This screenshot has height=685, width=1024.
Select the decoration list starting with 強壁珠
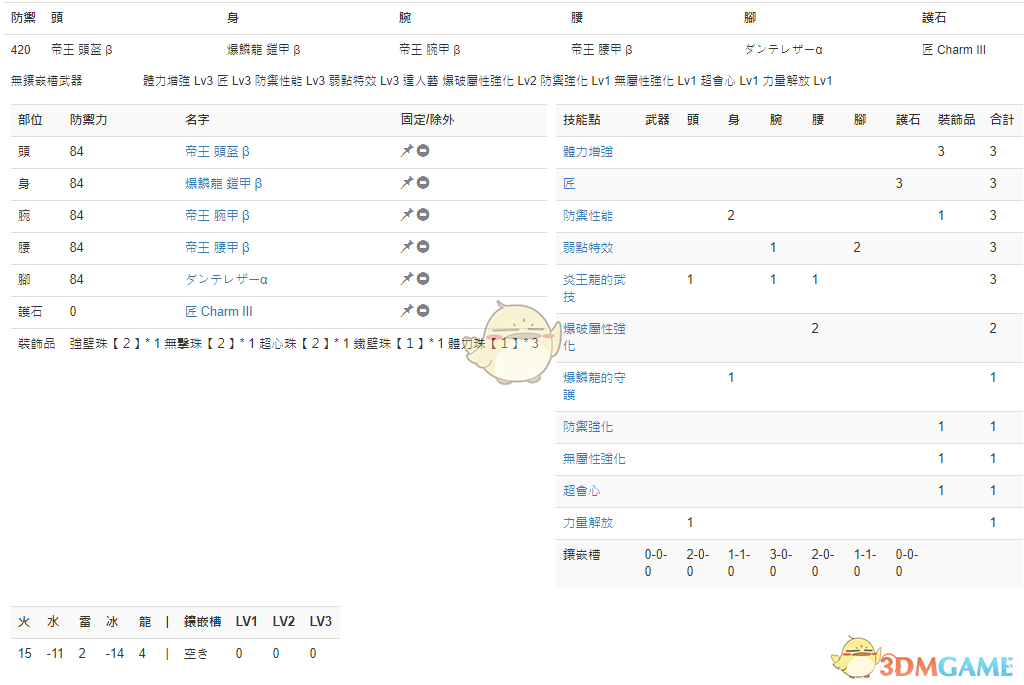304,343
